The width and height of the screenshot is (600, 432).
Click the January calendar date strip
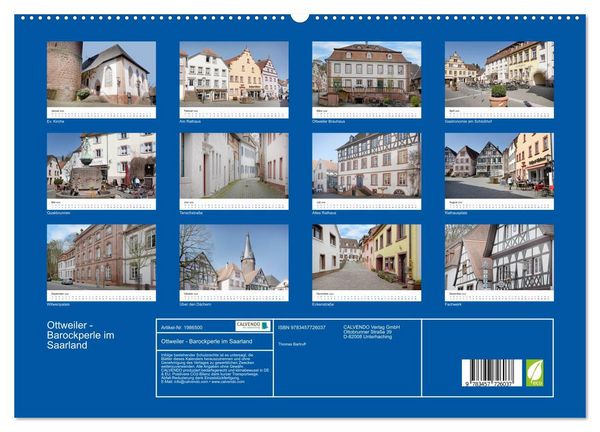101,113
